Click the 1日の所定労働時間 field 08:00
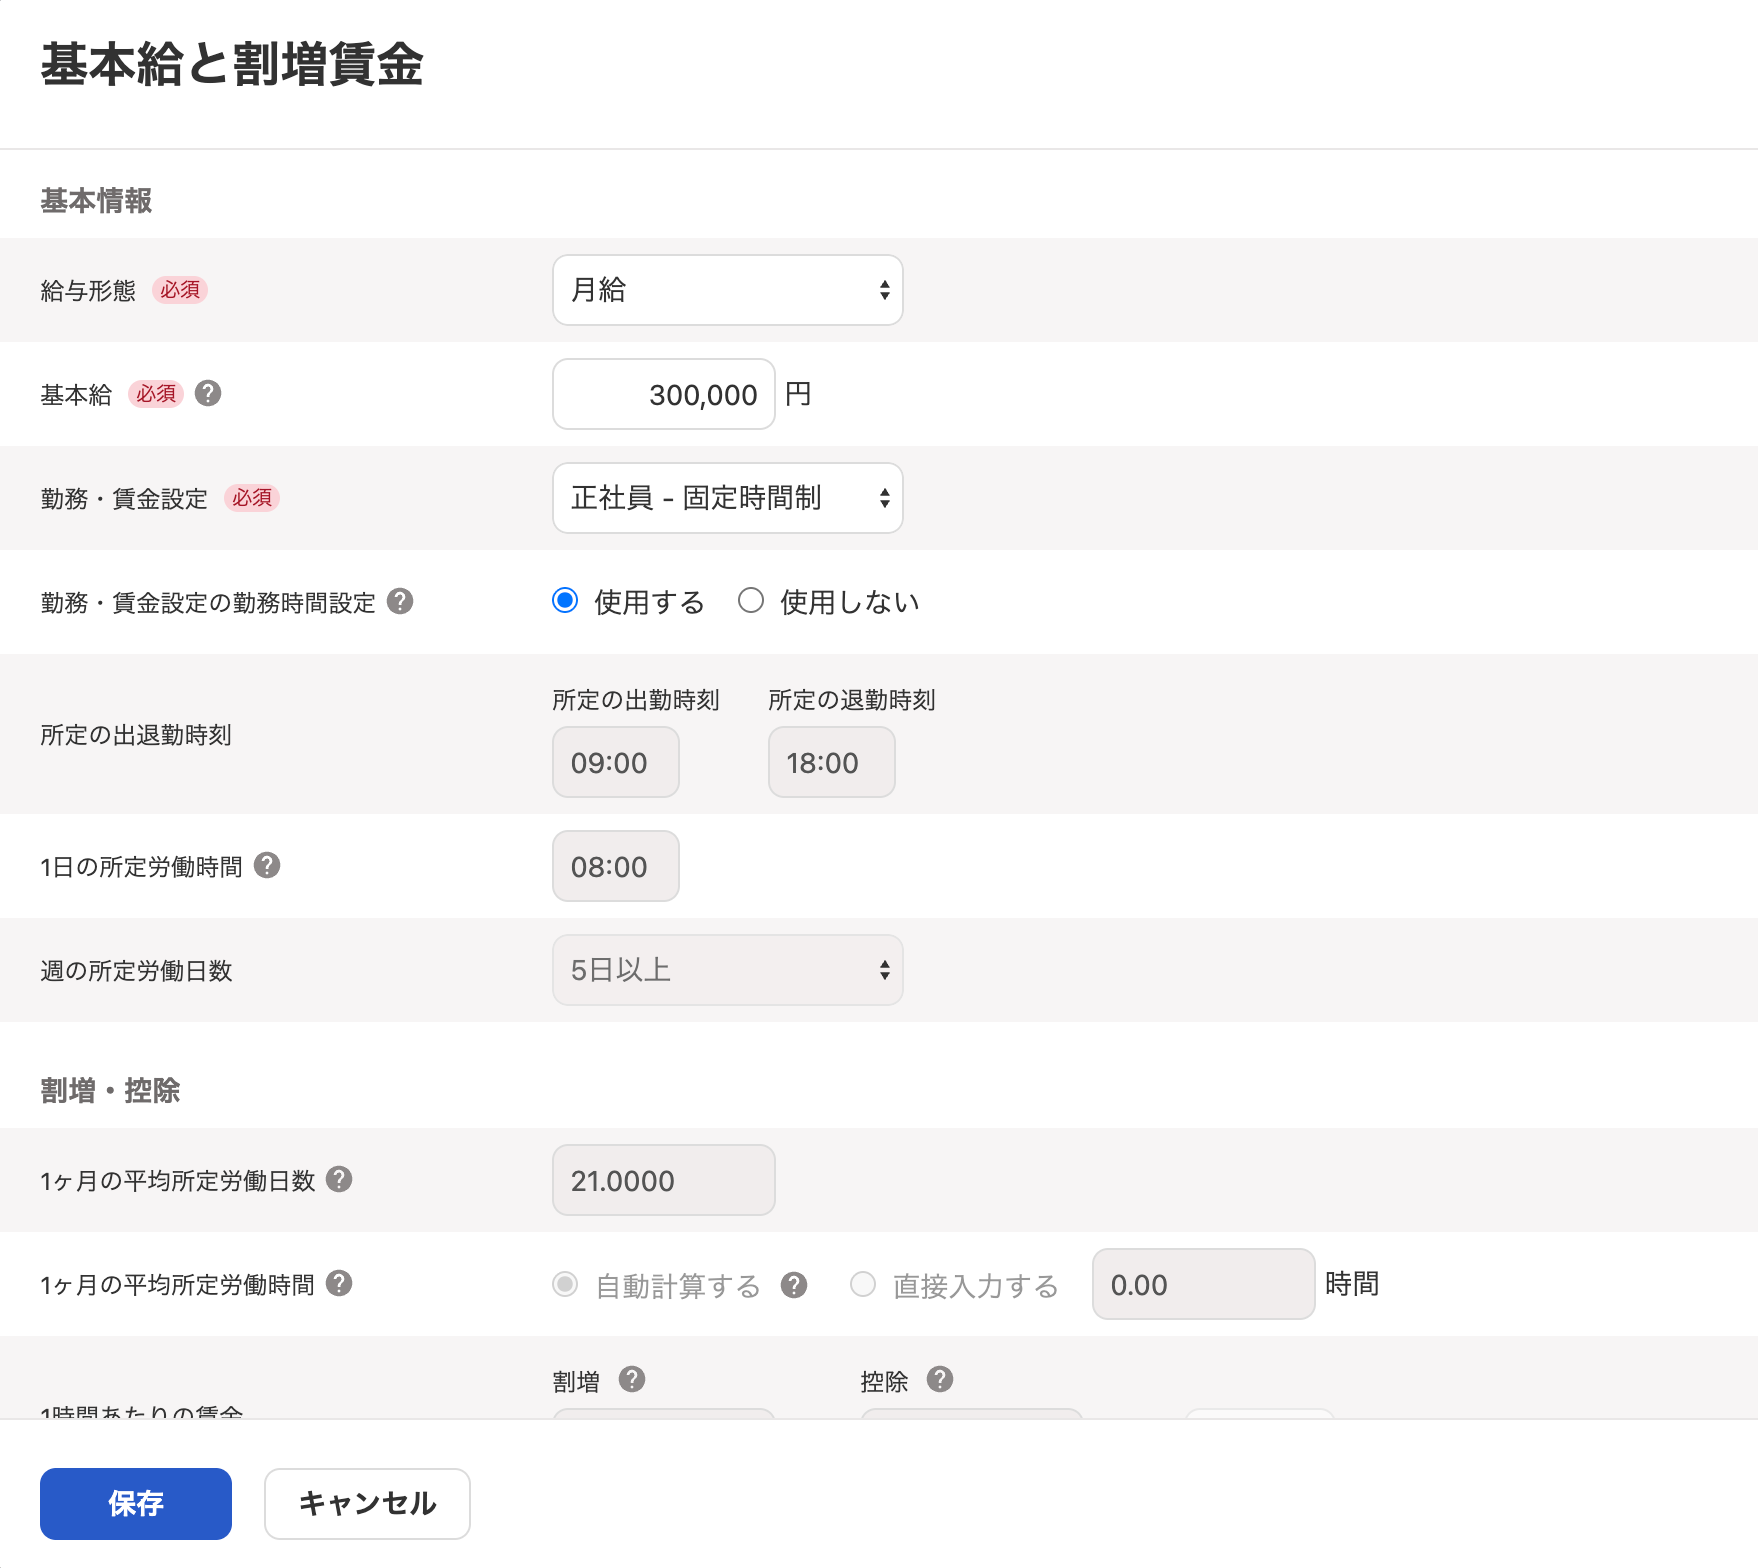Screen dimensions: 1758x1568 (x=616, y=866)
